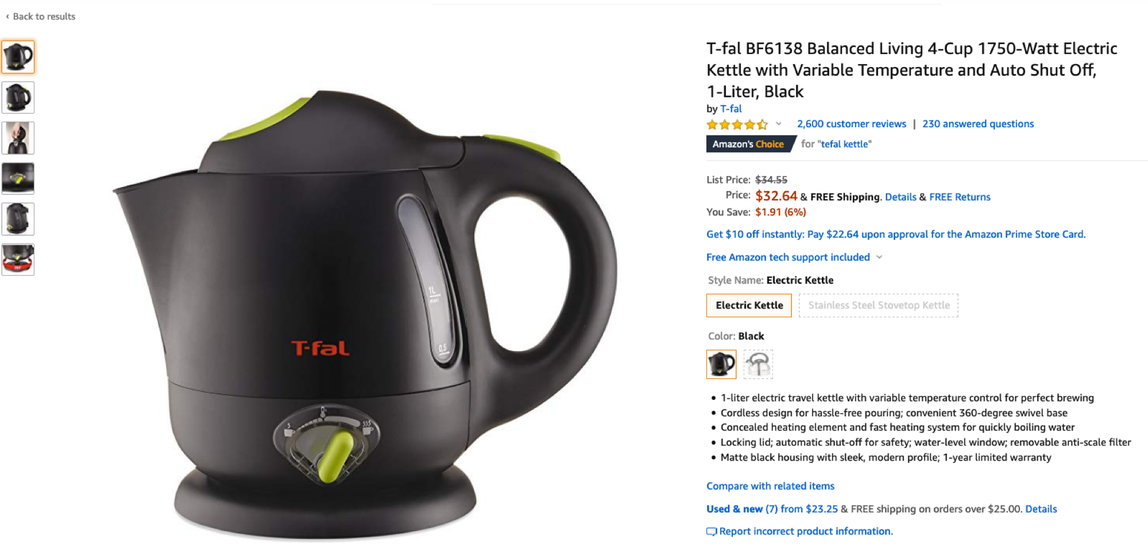Choose the Stainless Steel Stovetop Kettle style
Screen dimensions: 1148x546
point(879,305)
